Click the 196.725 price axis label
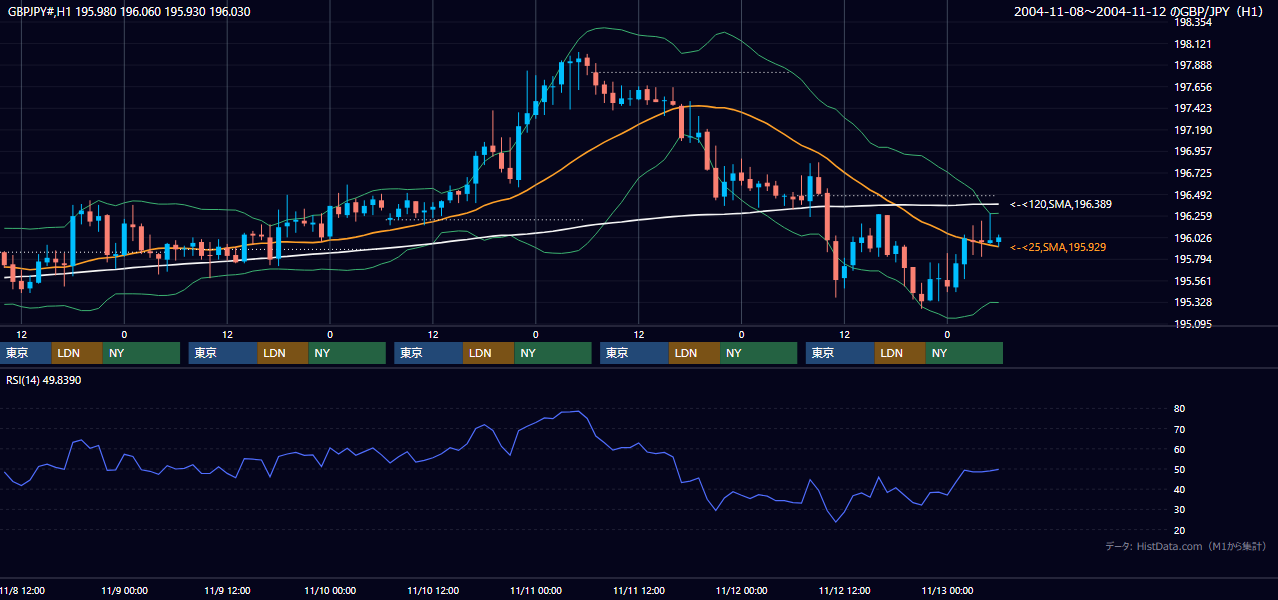This screenshot has height=600, width=1278. 1192,173
